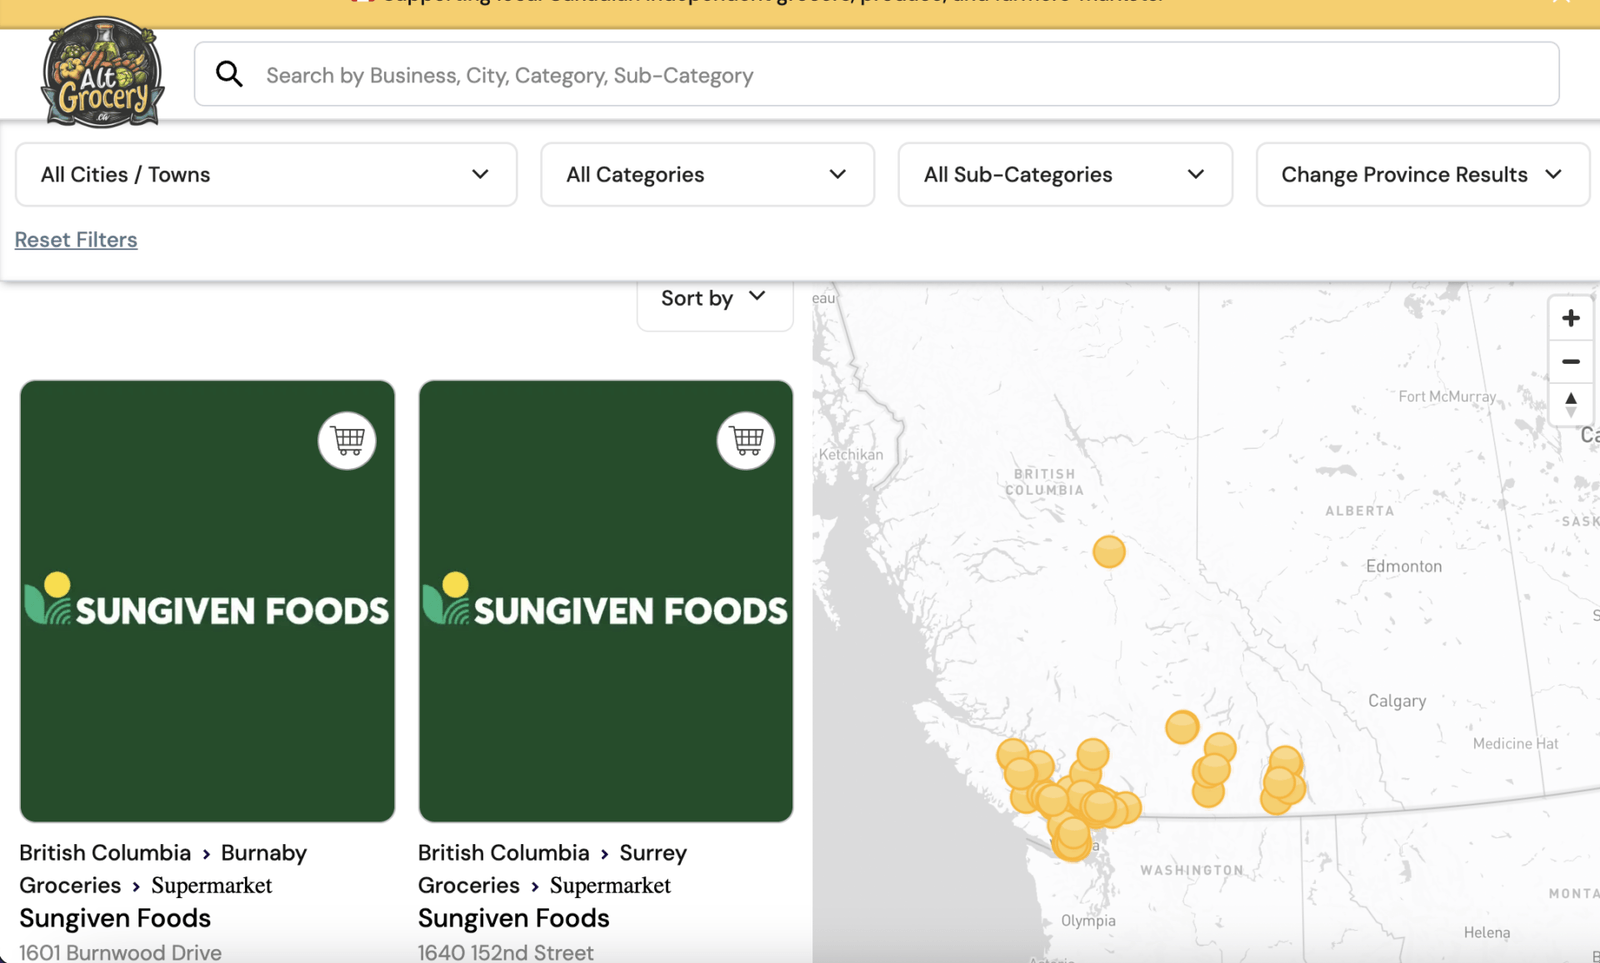The width and height of the screenshot is (1600, 963).
Task: Click cart icon on Burnaby Sungiven card
Action: pos(347,440)
